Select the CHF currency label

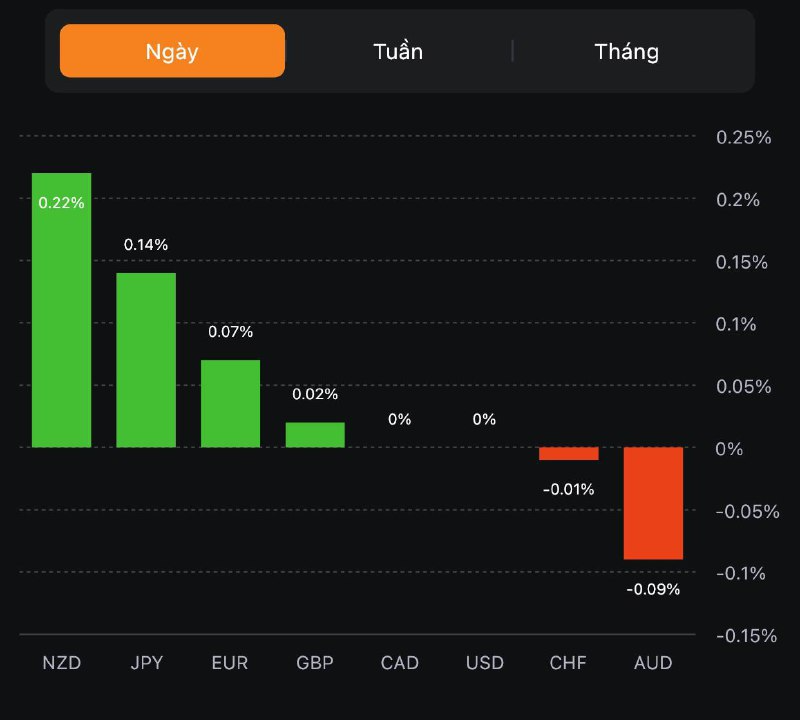pos(568,663)
